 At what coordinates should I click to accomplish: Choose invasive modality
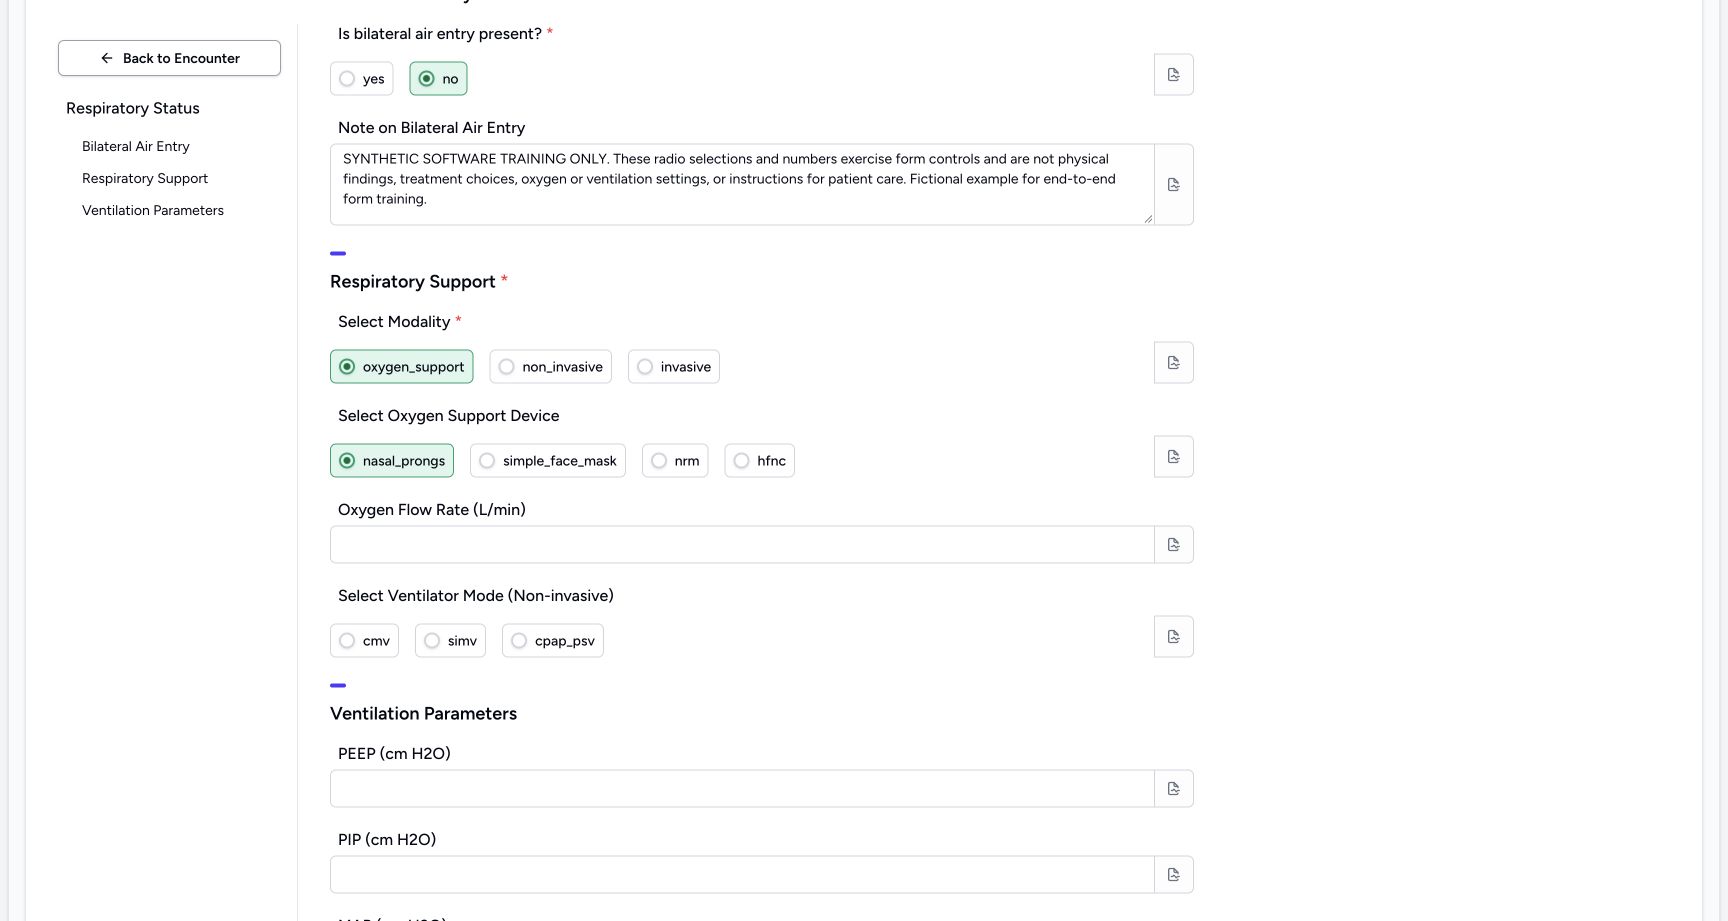coord(673,367)
